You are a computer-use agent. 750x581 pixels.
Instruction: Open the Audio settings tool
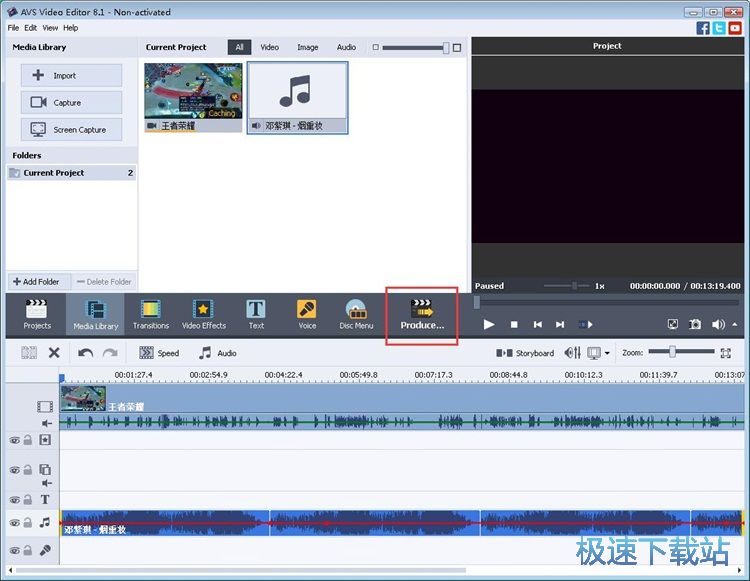[218, 353]
